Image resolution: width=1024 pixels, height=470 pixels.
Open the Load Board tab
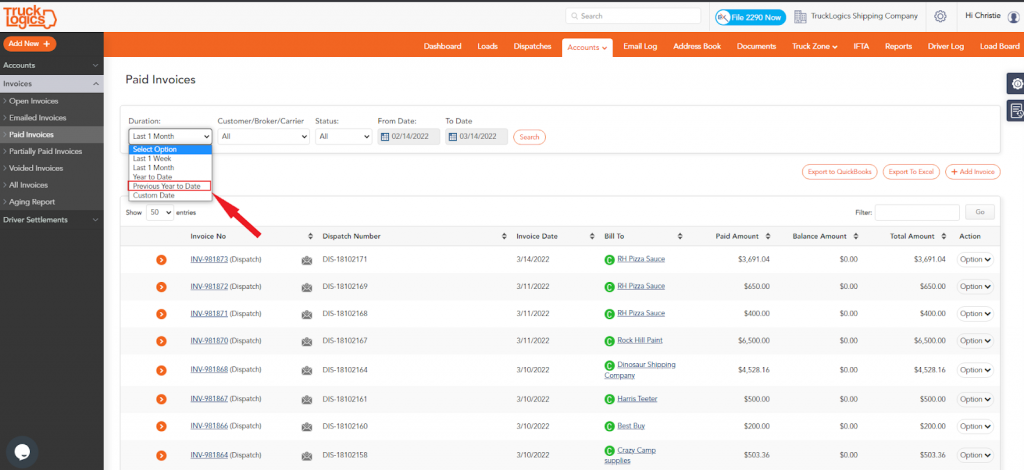click(x=999, y=46)
